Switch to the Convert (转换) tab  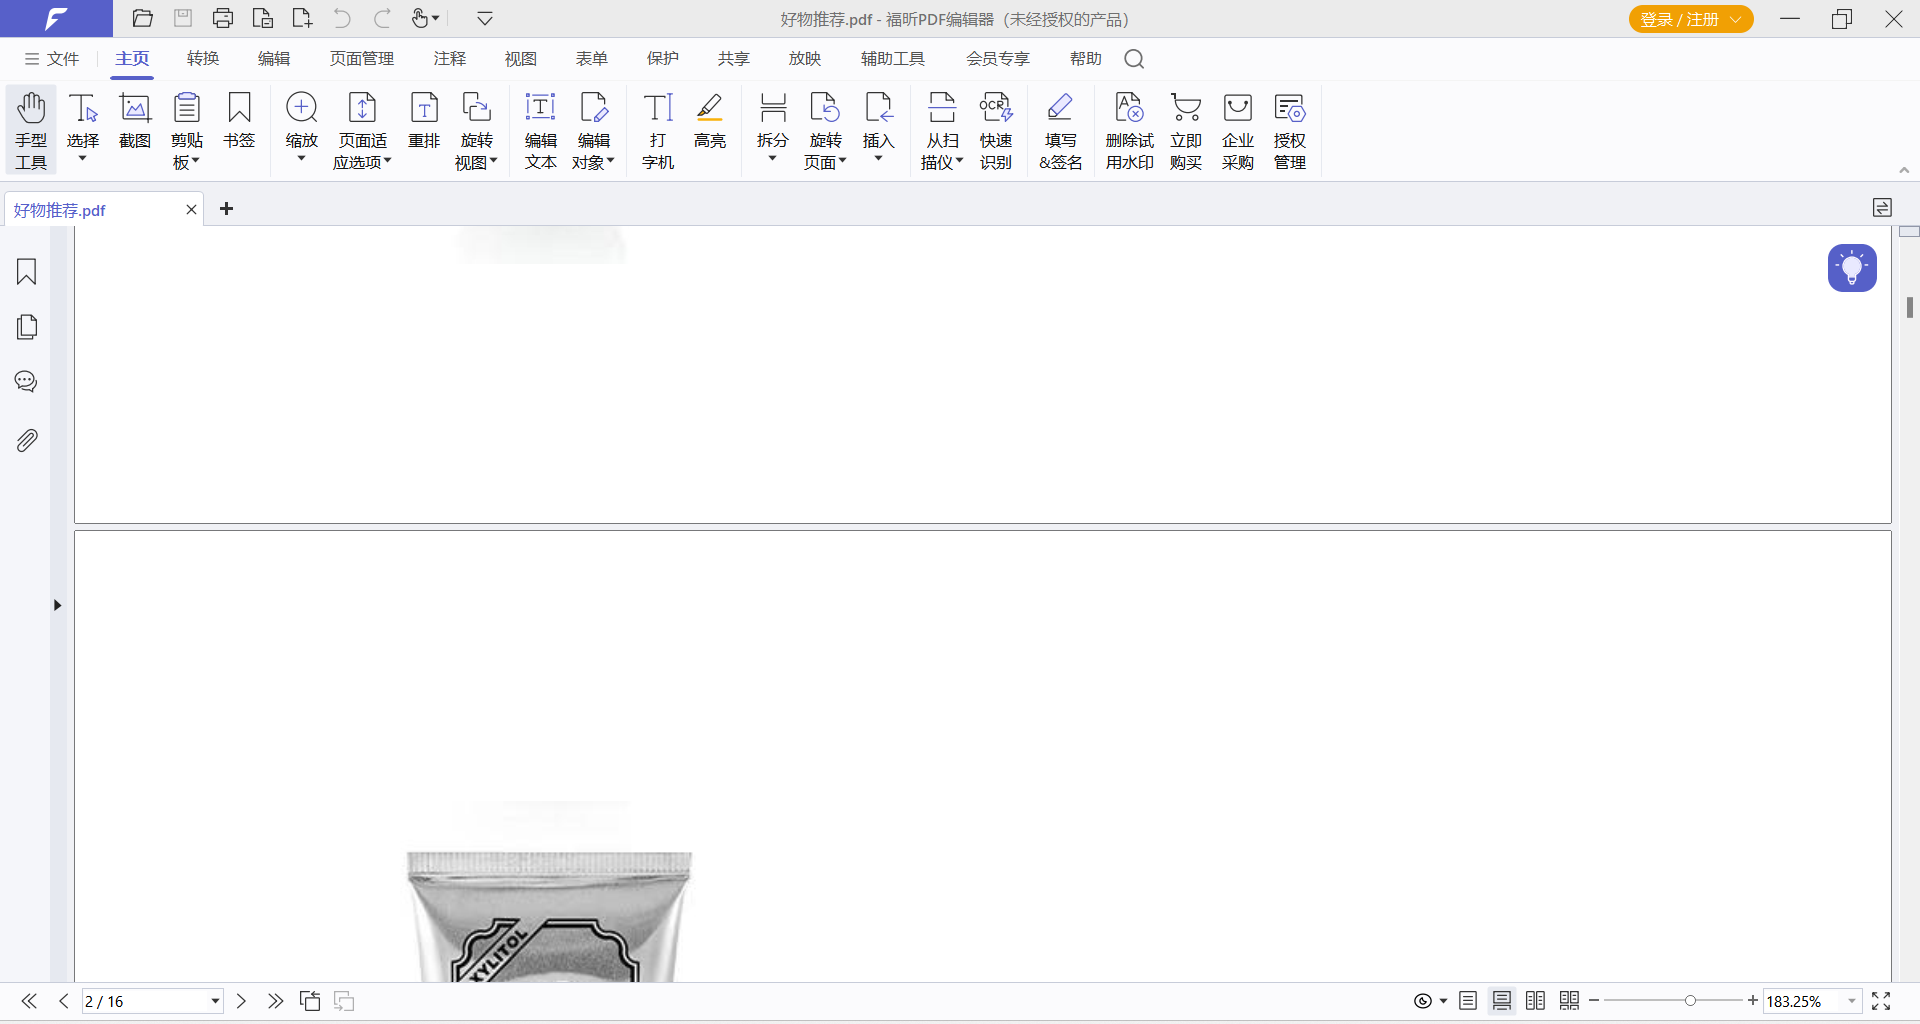click(203, 59)
